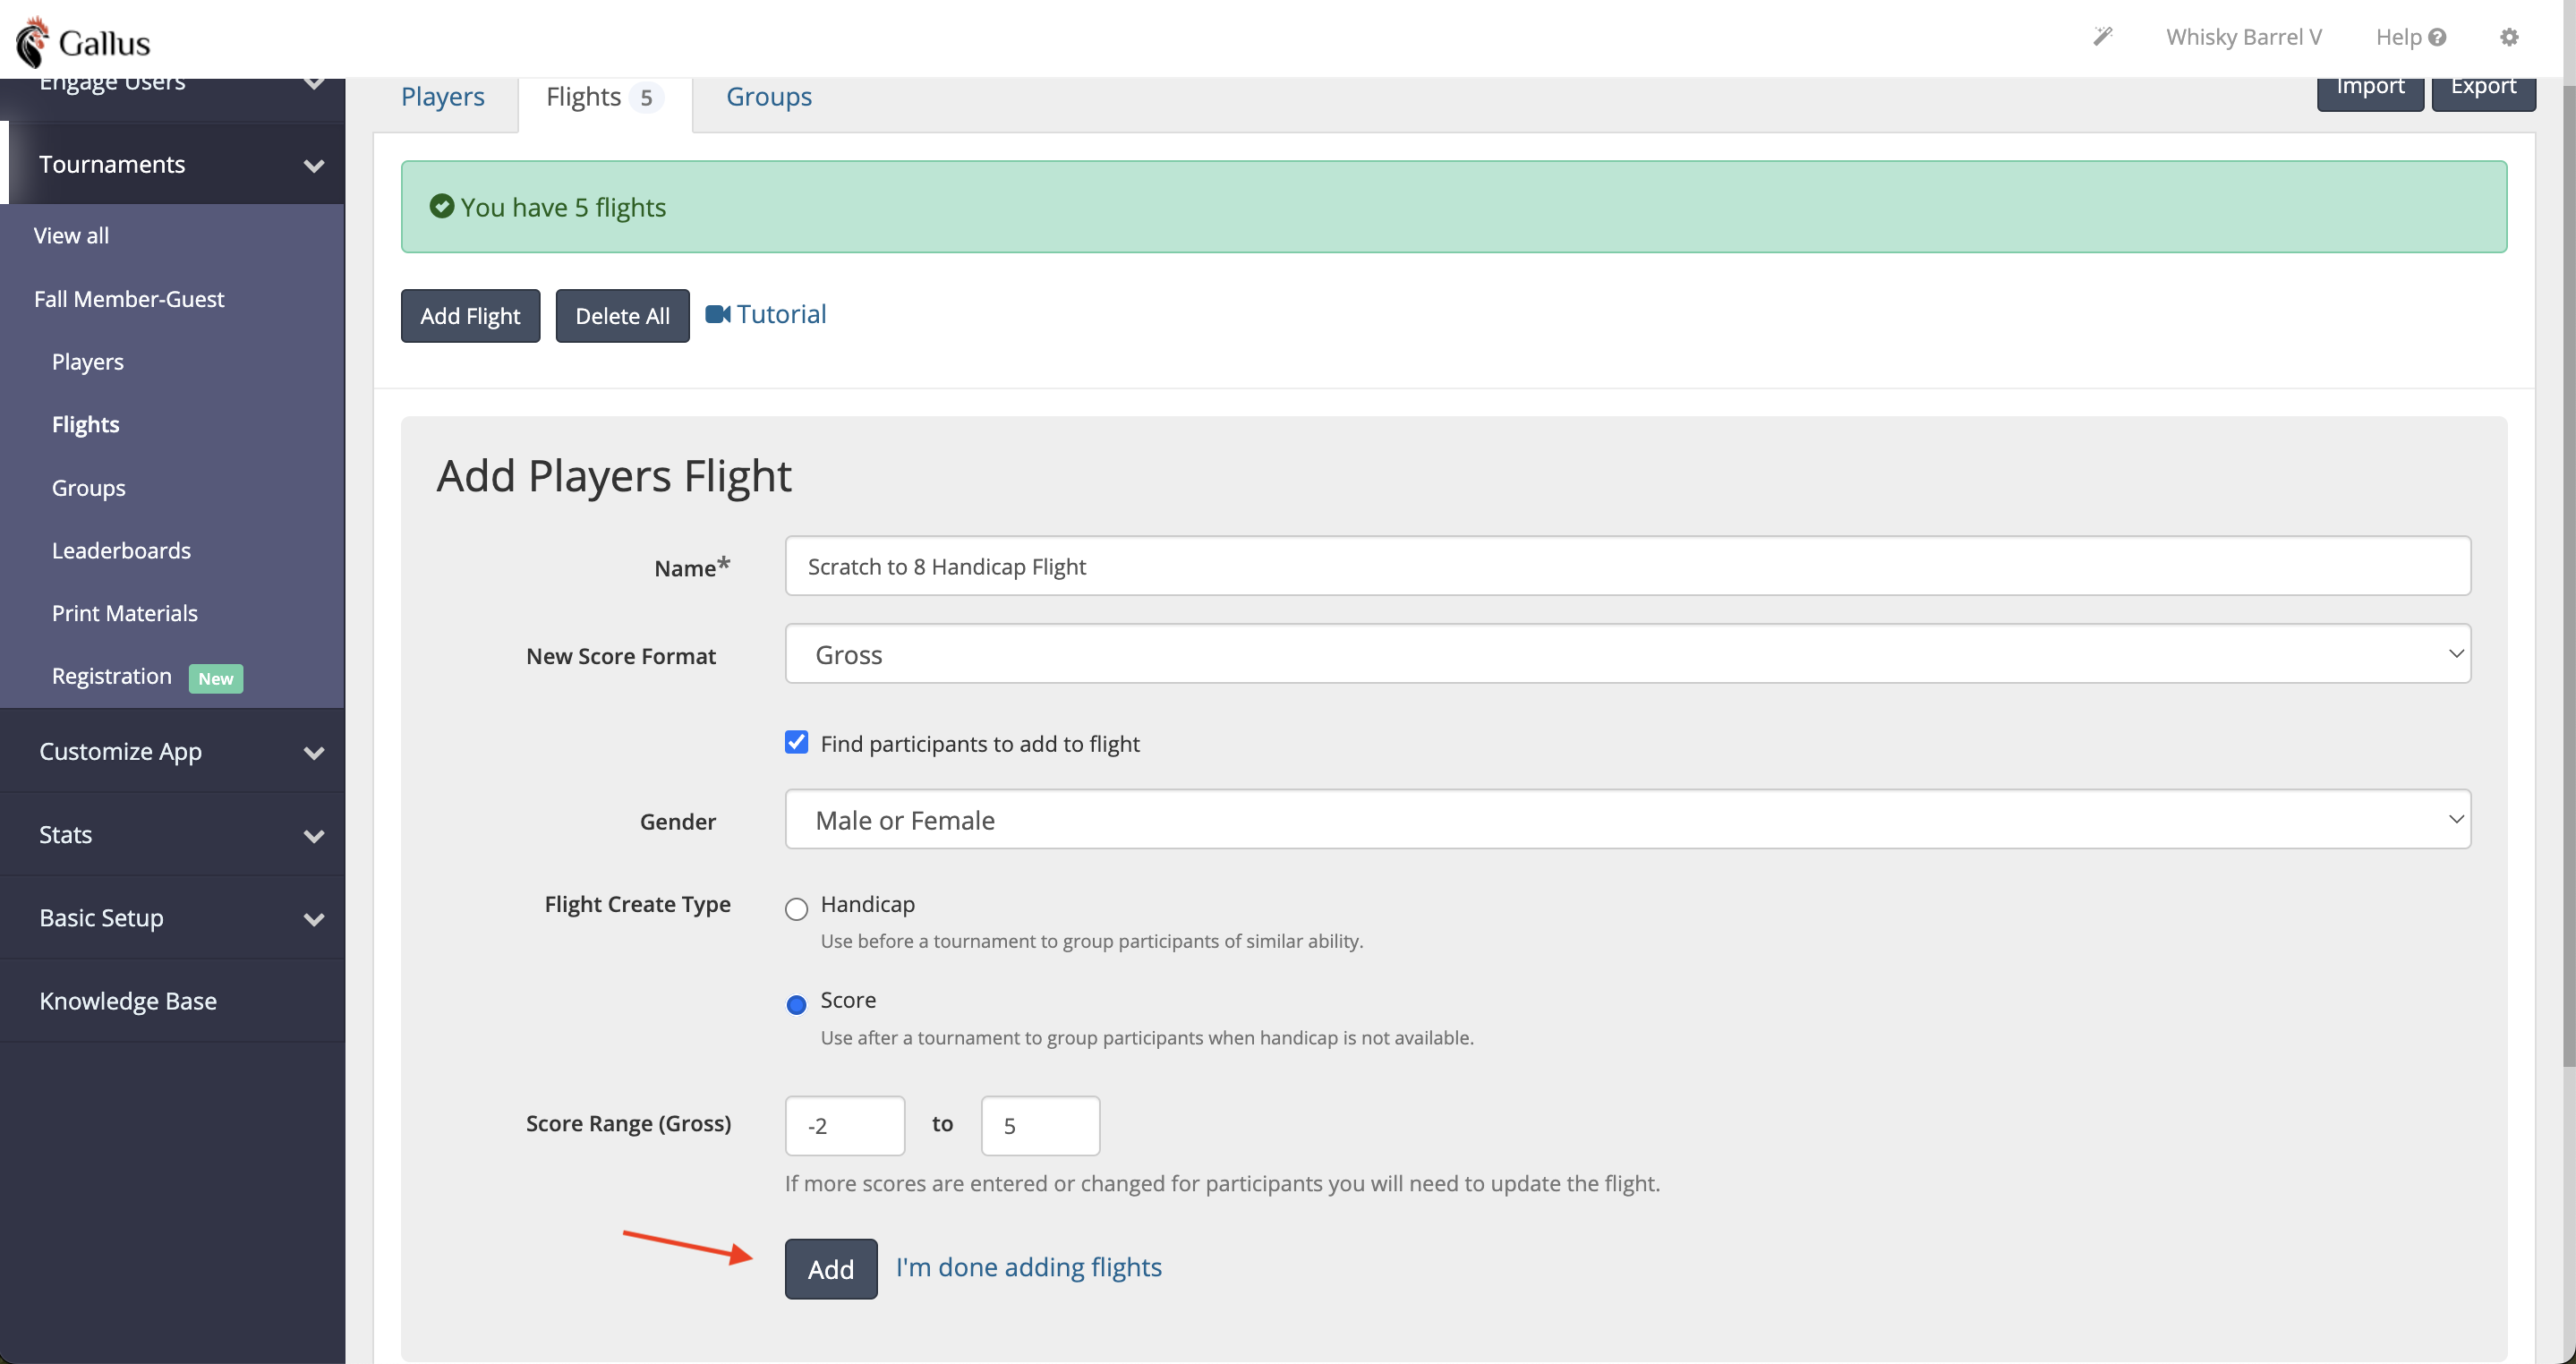Click the Tutorial video camera icon
This screenshot has width=2576, height=1364.
[718, 314]
